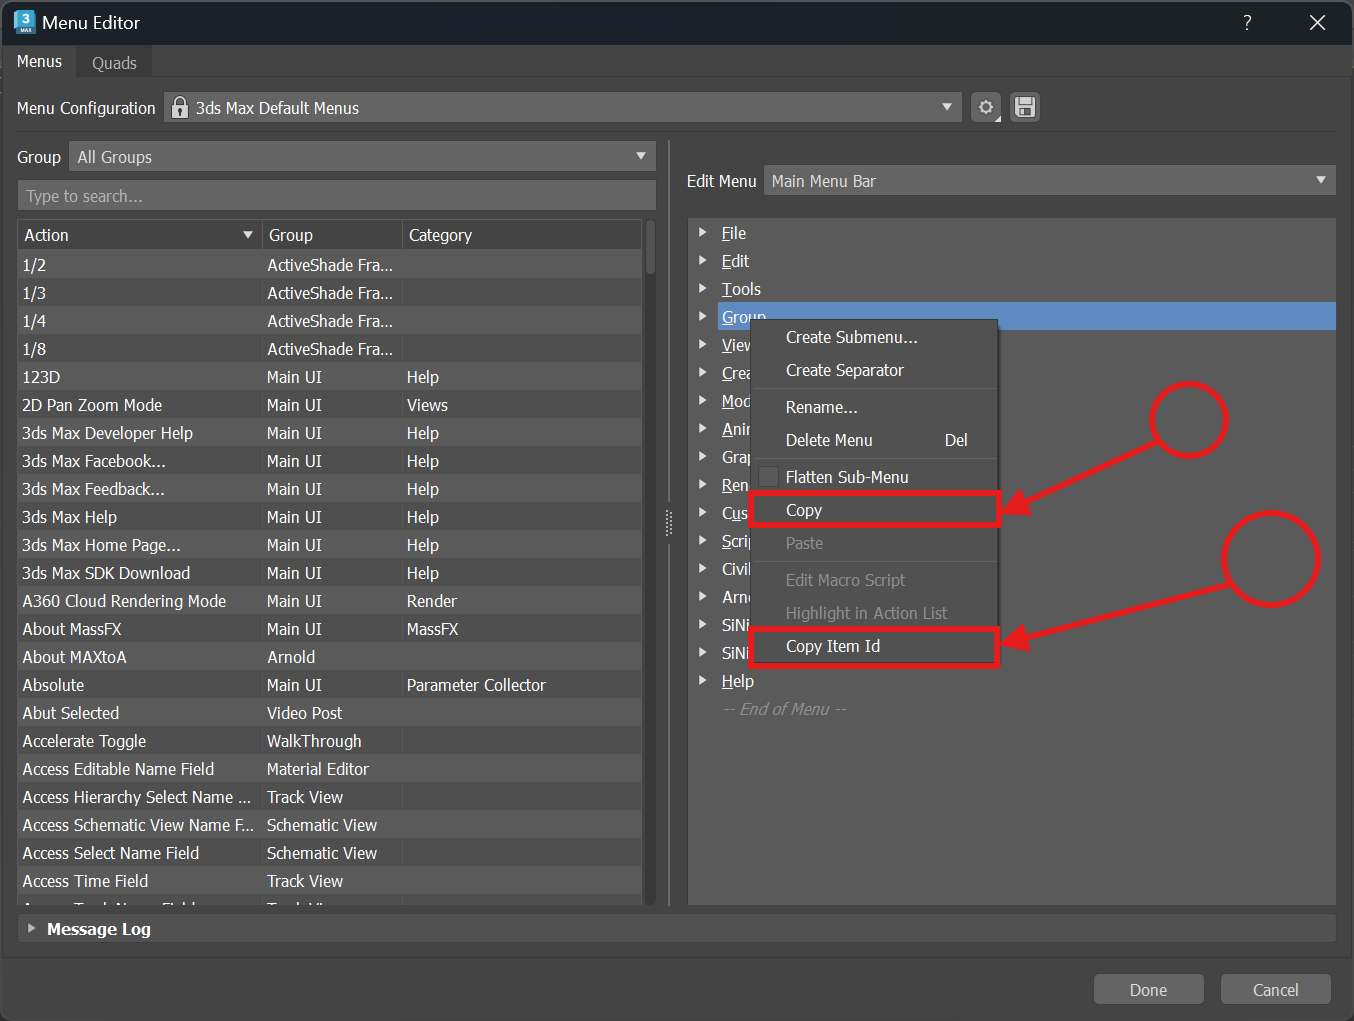The width and height of the screenshot is (1354, 1021).
Task: Expand the Message Log section
Action: click(32, 928)
